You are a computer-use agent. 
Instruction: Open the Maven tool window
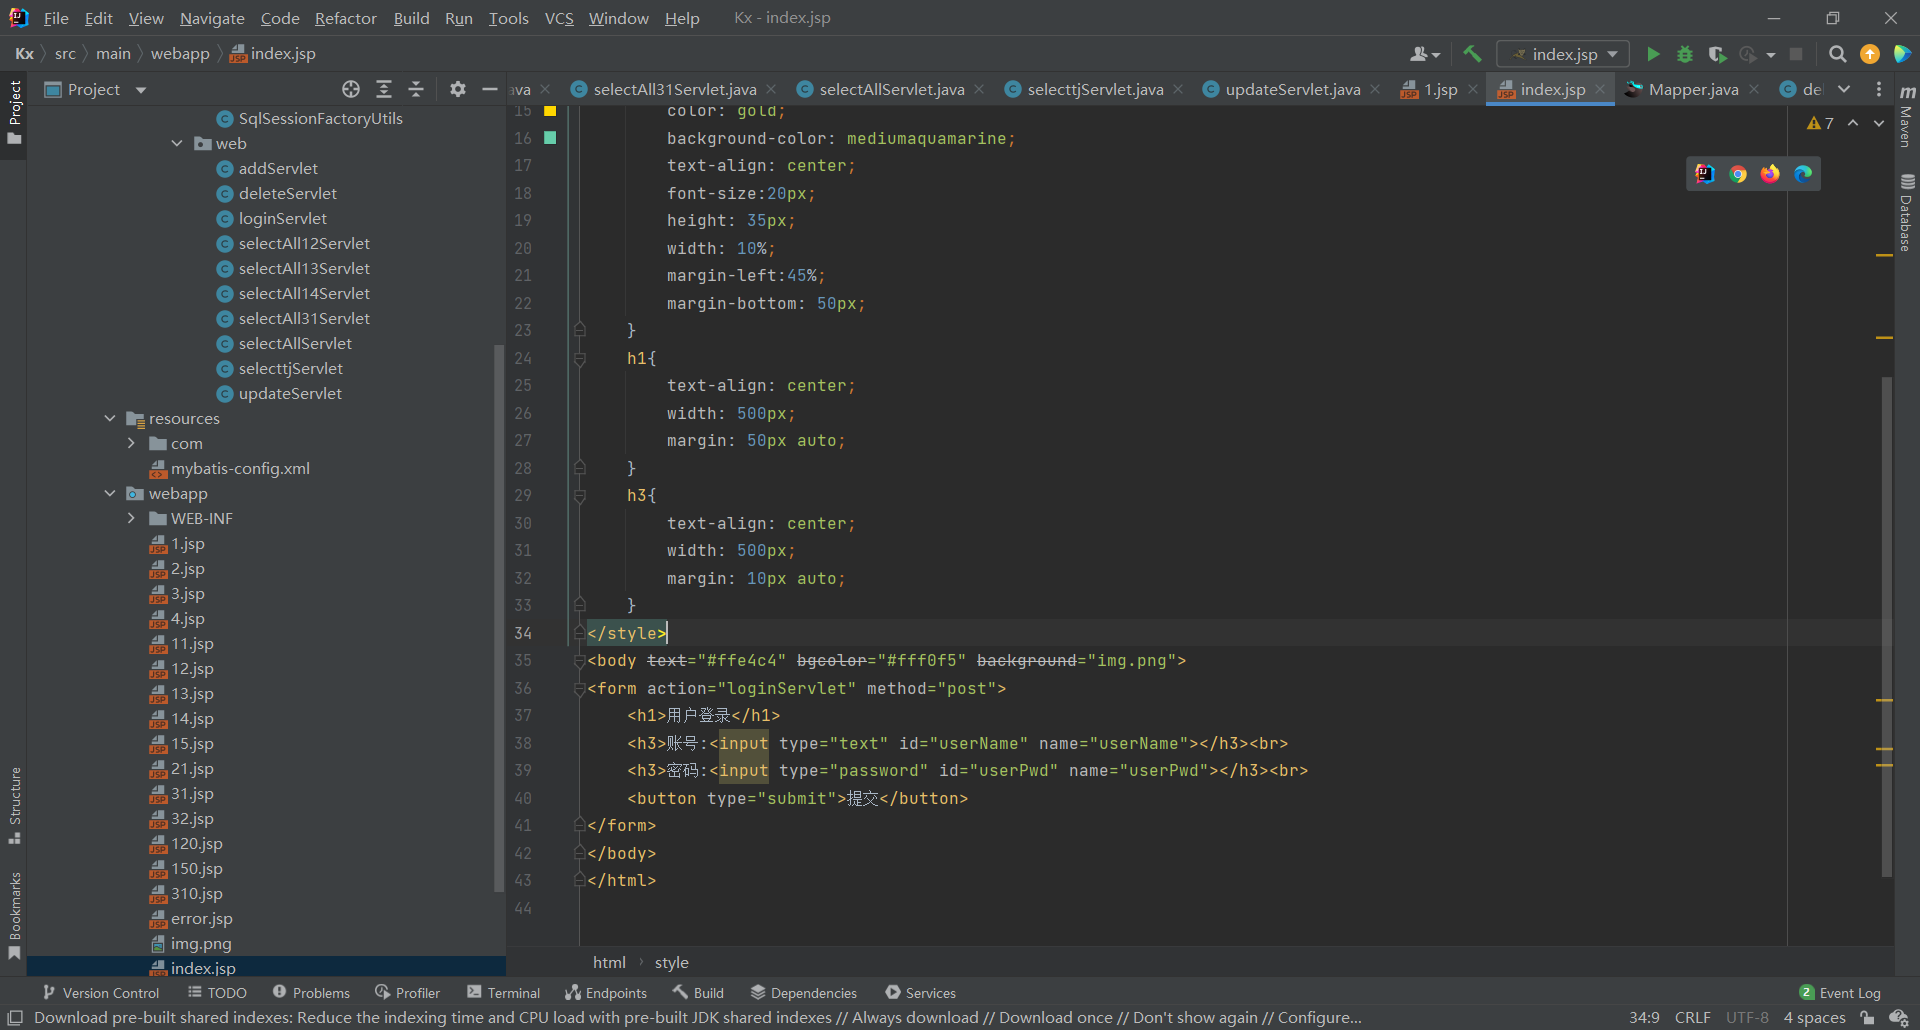1907,114
